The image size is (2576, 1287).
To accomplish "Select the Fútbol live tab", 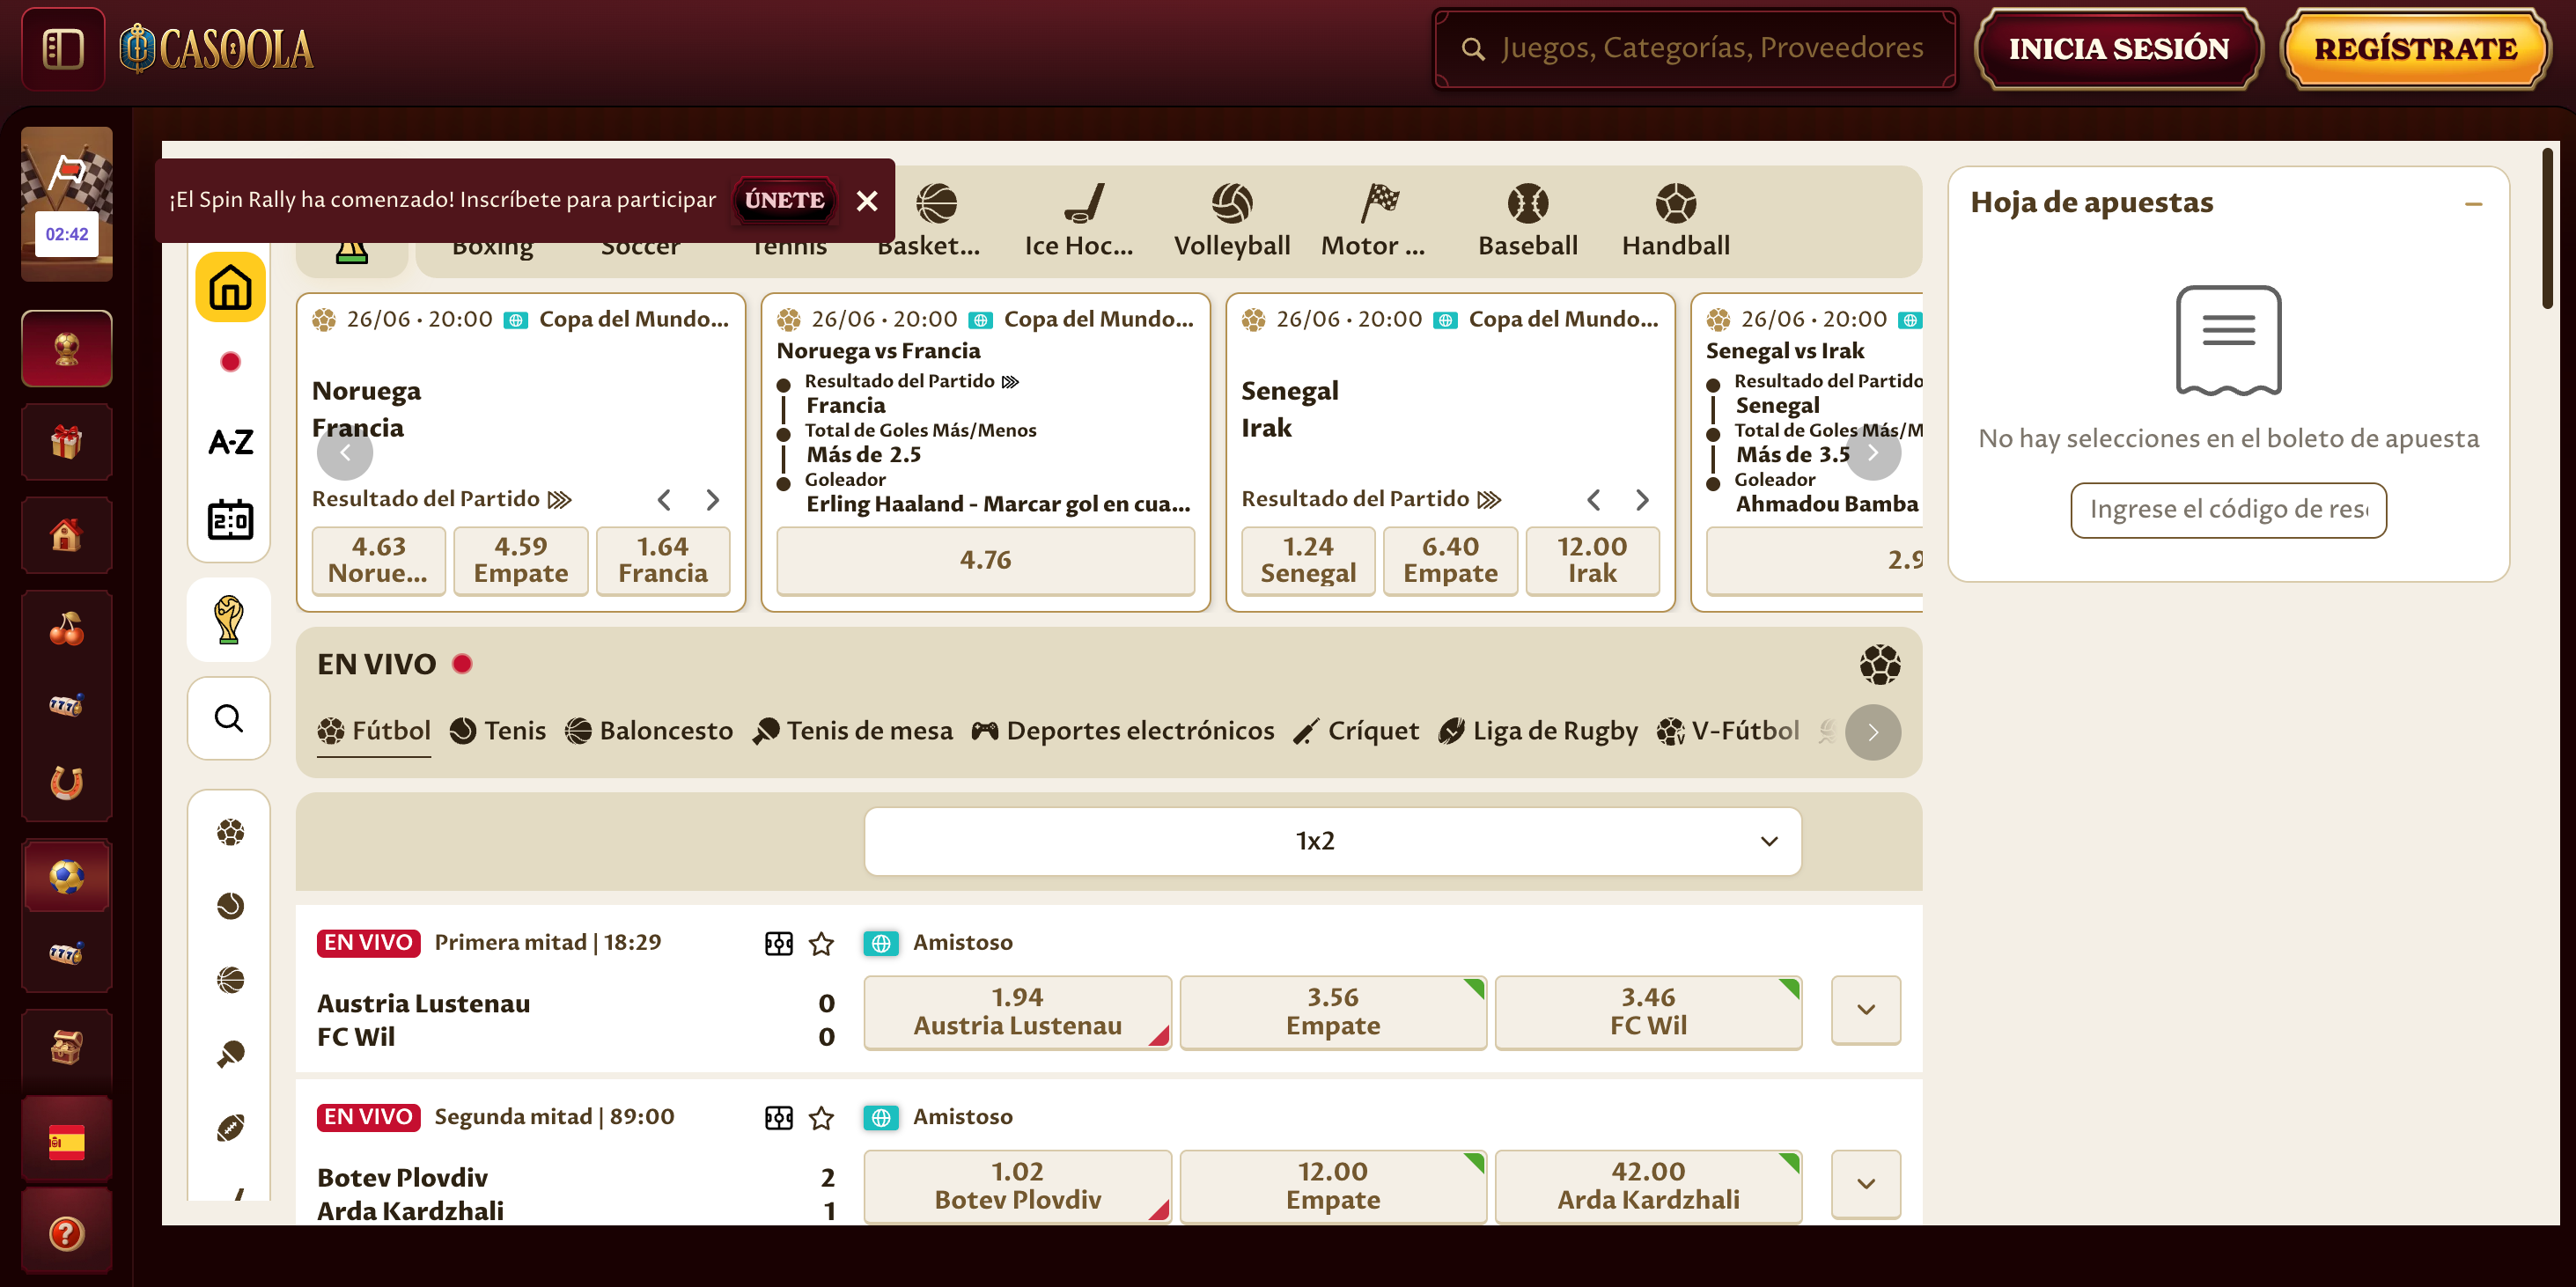I will (x=374, y=731).
